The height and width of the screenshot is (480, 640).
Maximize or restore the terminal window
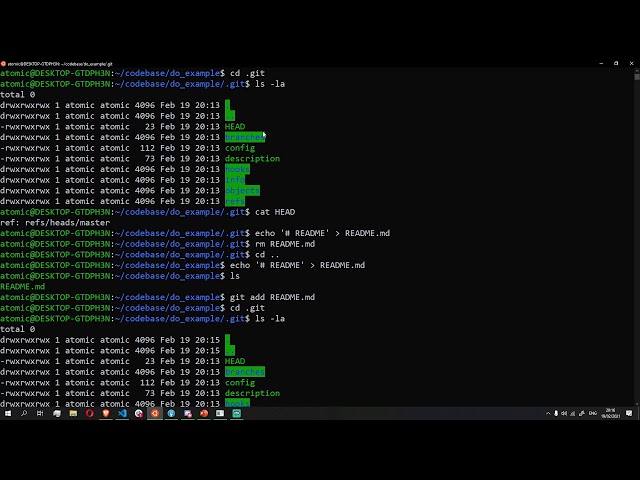pyautogui.click(x=616, y=63)
